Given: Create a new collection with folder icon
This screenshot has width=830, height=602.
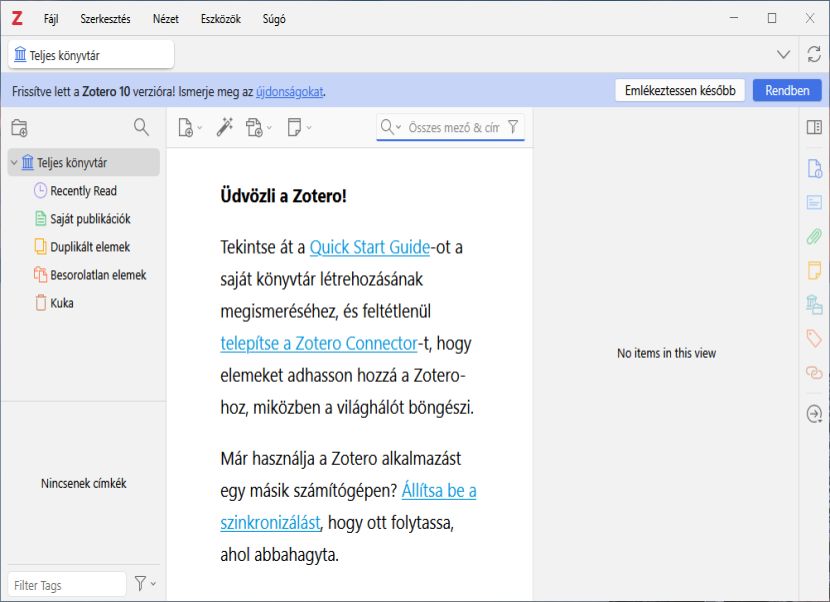Looking at the screenshot, I should [20, 128].
